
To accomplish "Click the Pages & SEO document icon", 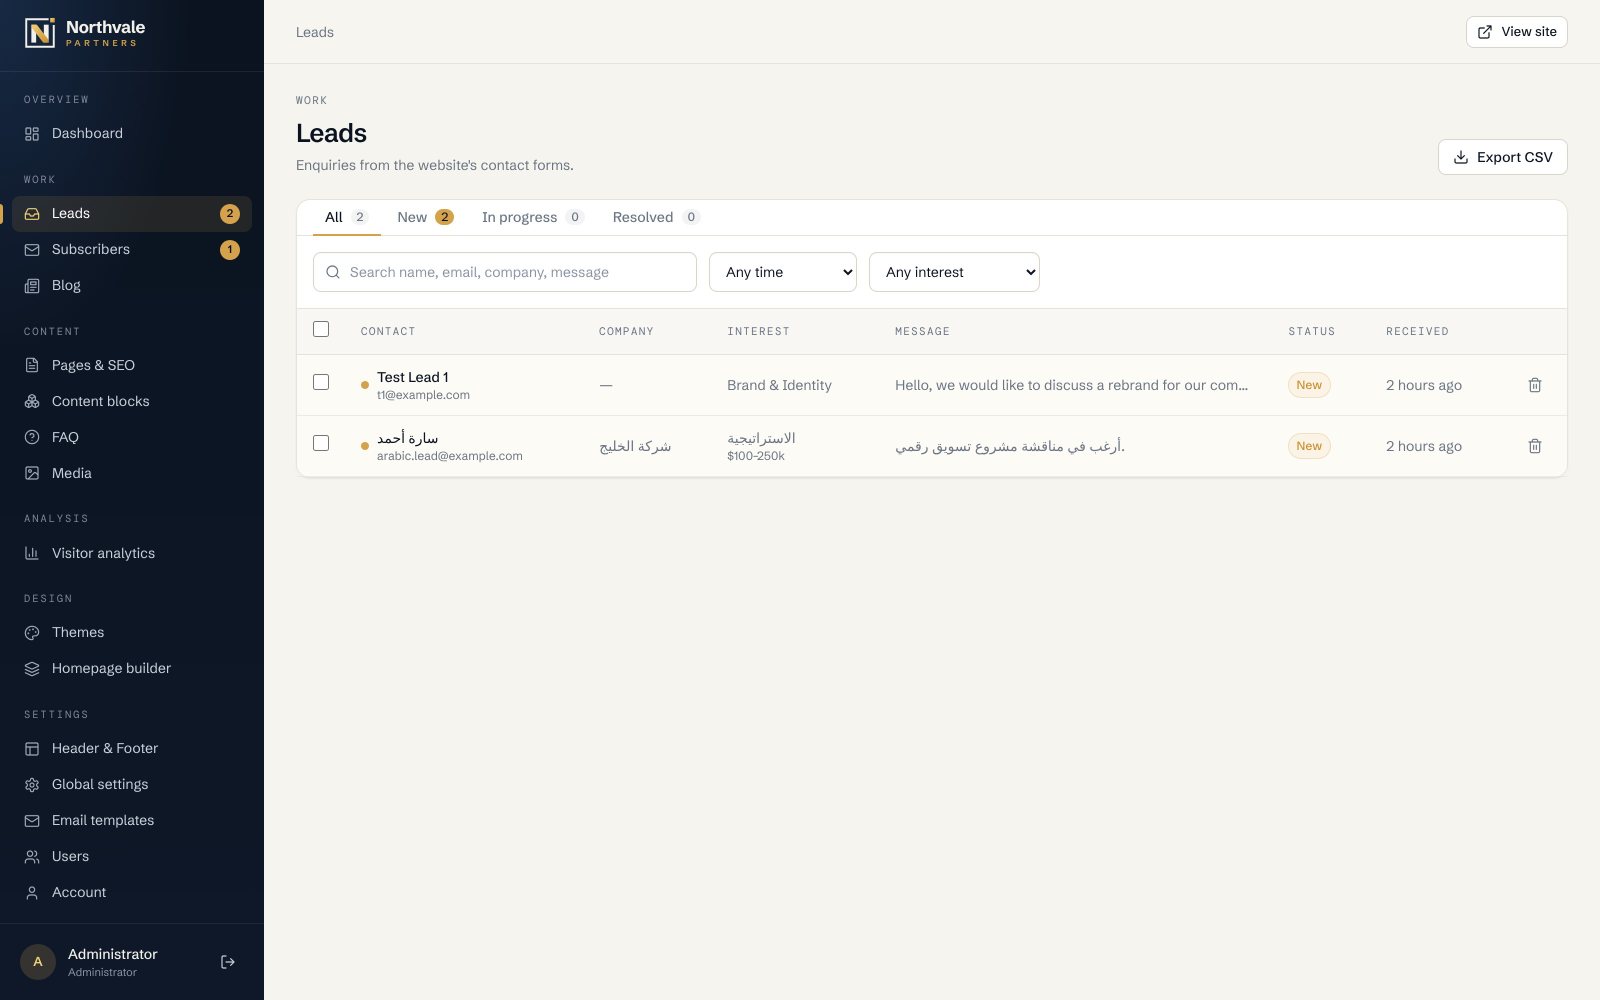I will pos(32,366).
